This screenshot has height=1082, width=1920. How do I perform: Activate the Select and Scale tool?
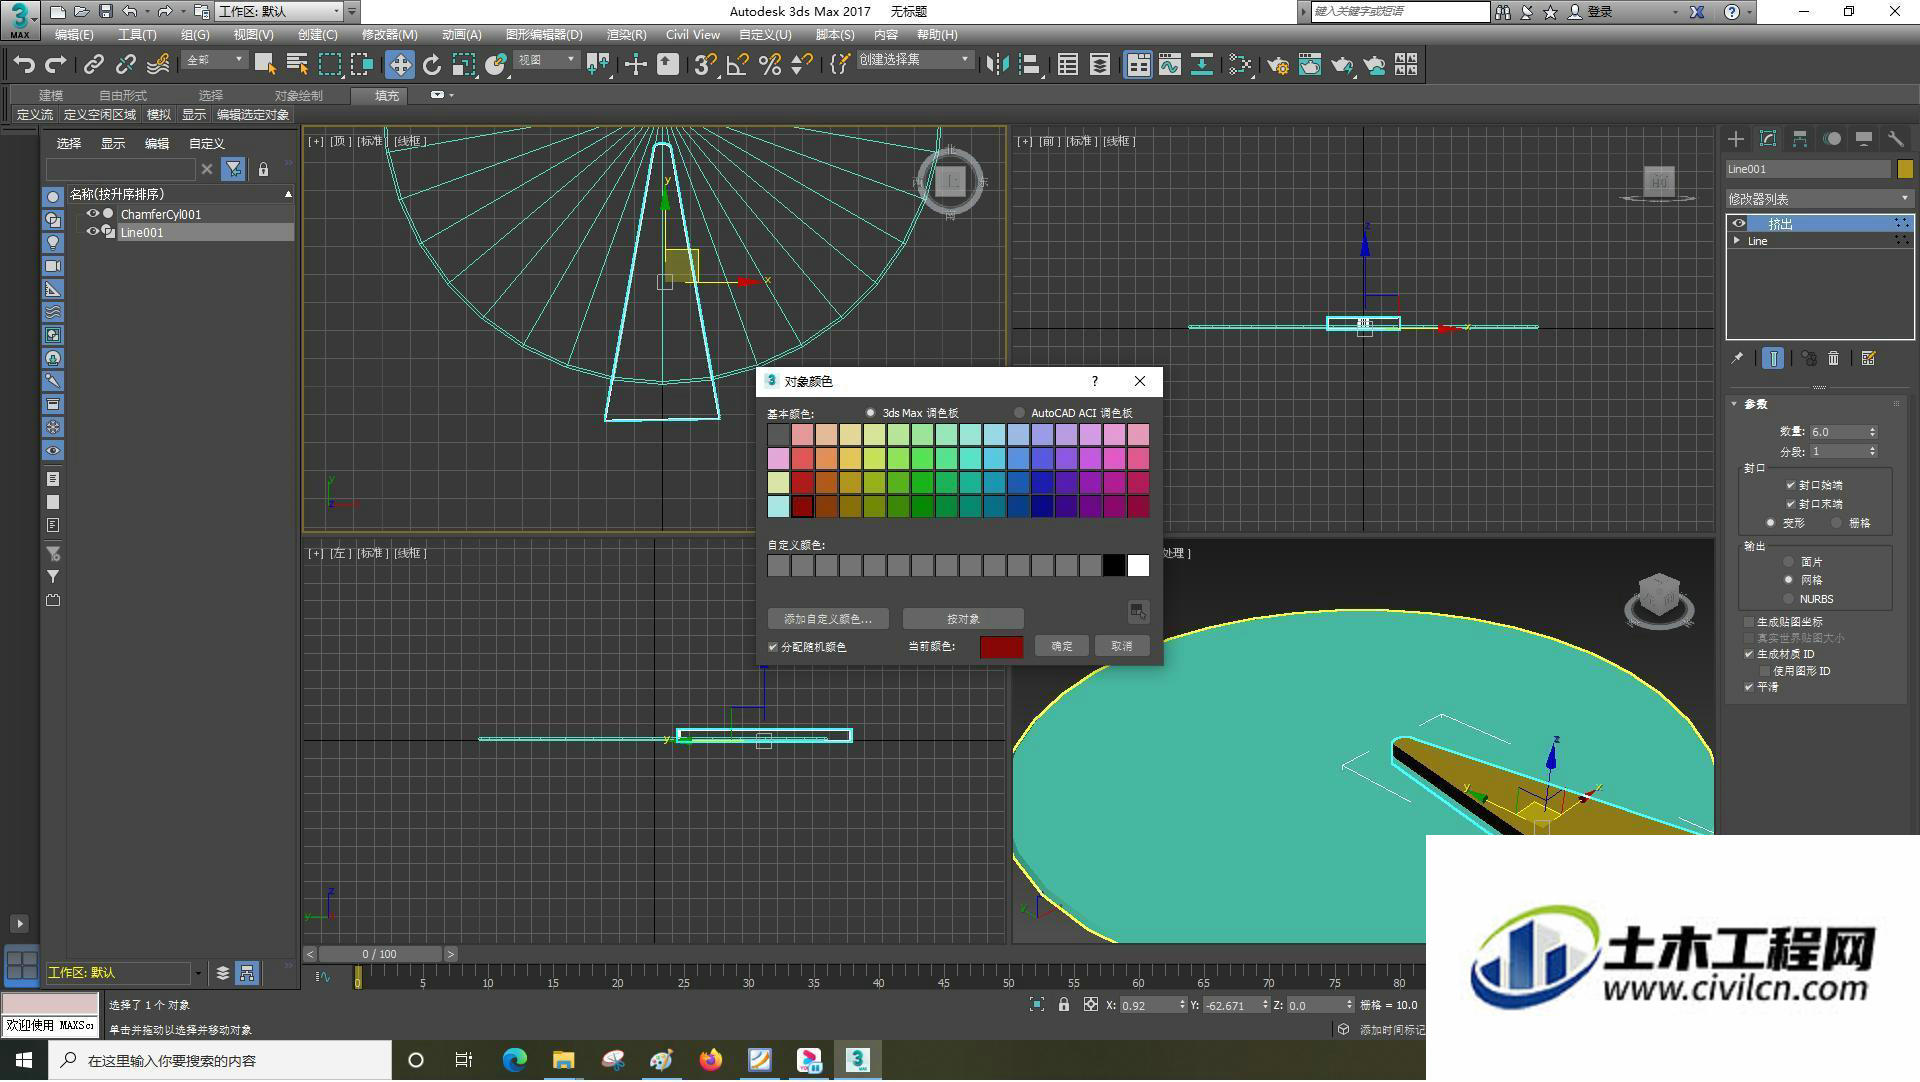click(x=464, y=65)
